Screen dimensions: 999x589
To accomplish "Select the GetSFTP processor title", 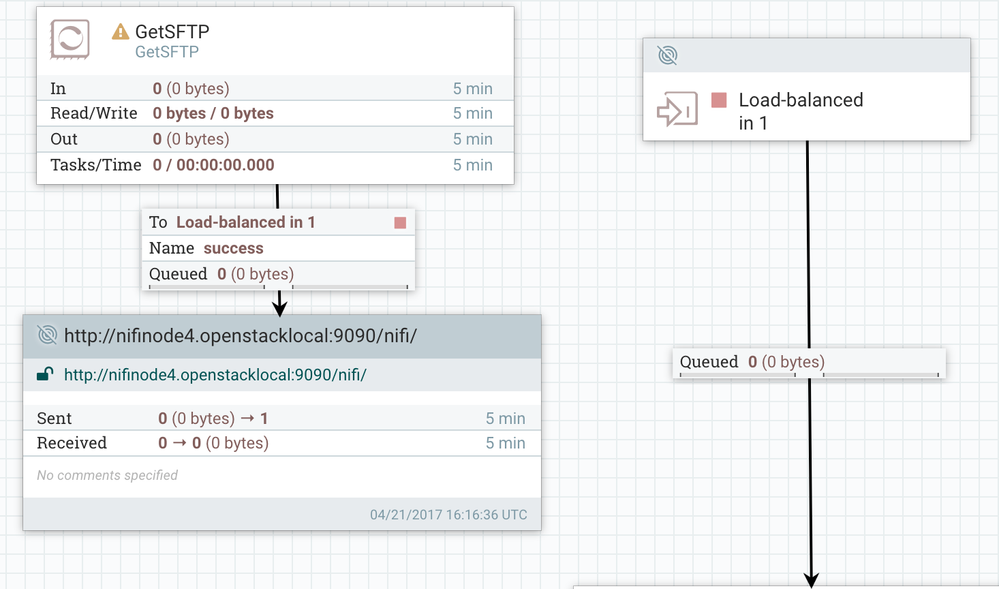I will (172, 32).
